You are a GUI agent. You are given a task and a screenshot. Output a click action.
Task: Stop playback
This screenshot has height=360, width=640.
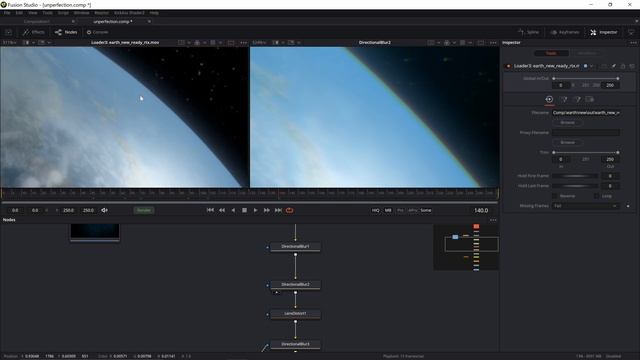point(244,210)
